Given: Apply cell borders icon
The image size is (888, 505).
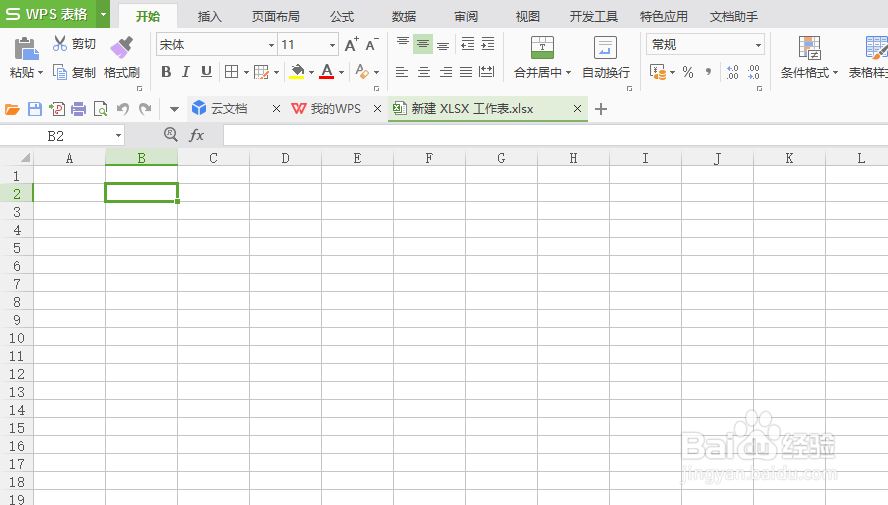Looking at the screenshot, I should tap(231, 72).
